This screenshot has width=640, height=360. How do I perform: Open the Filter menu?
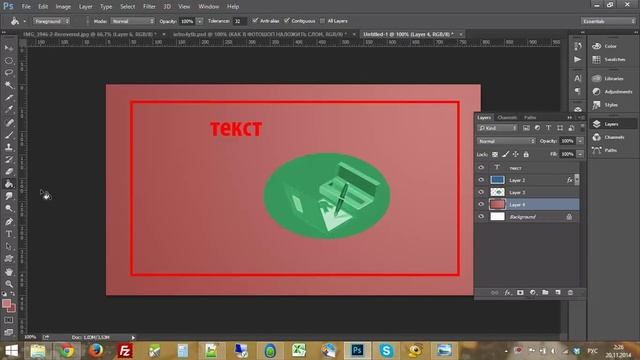click(149, 7)
